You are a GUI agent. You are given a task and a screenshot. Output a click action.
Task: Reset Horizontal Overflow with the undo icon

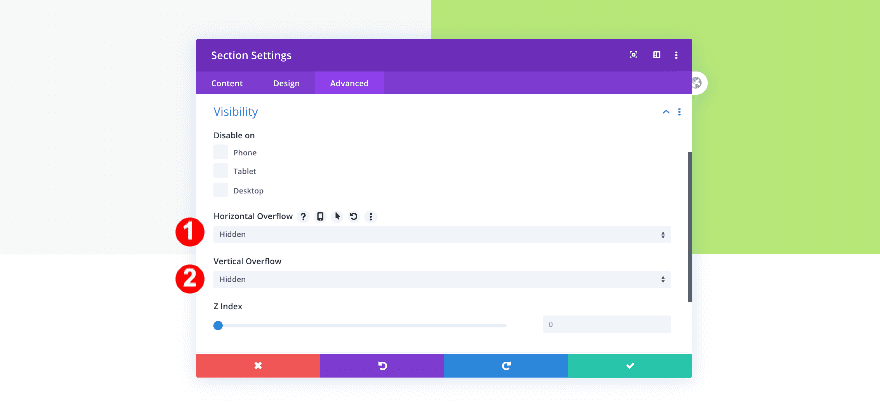click(354, 217)
